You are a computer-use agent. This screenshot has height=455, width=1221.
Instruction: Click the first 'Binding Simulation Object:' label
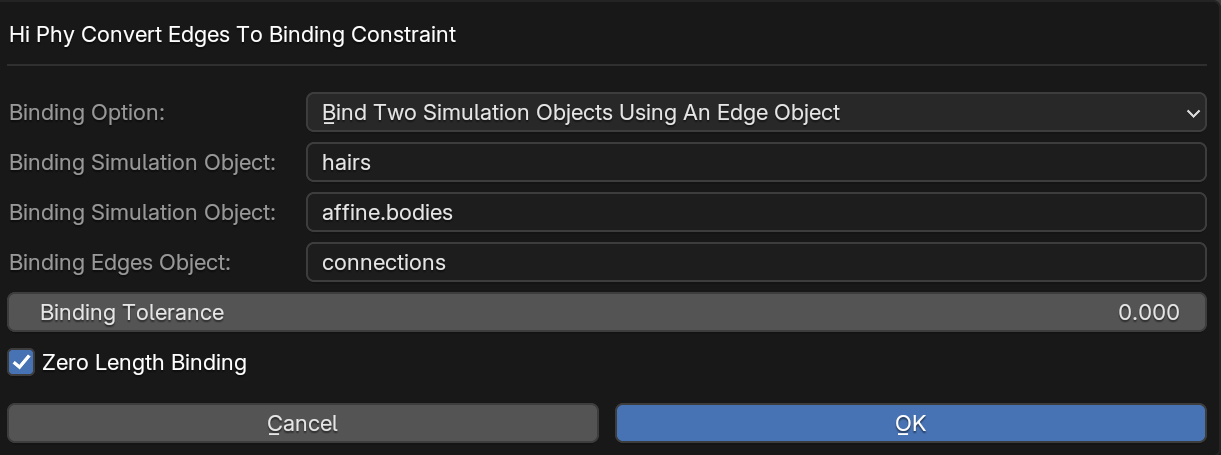pos(142,162)
